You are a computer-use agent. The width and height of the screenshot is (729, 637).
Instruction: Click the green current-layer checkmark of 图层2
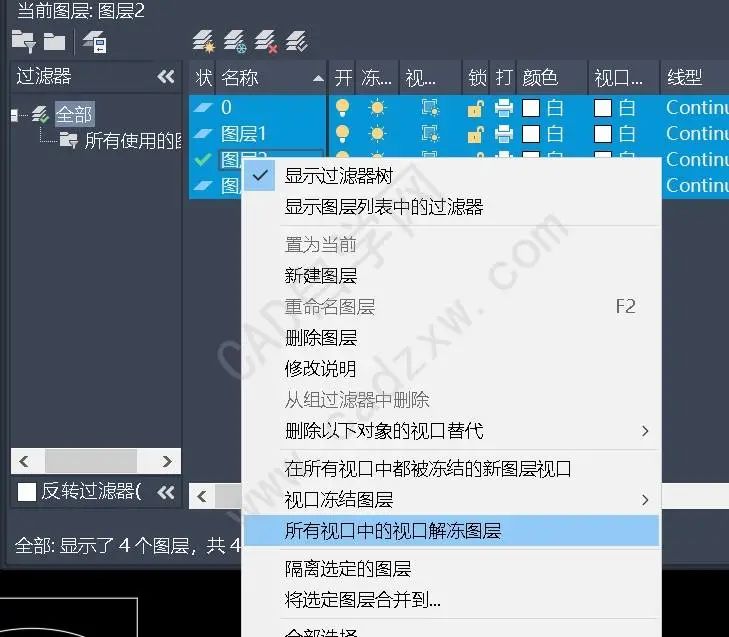203,159
